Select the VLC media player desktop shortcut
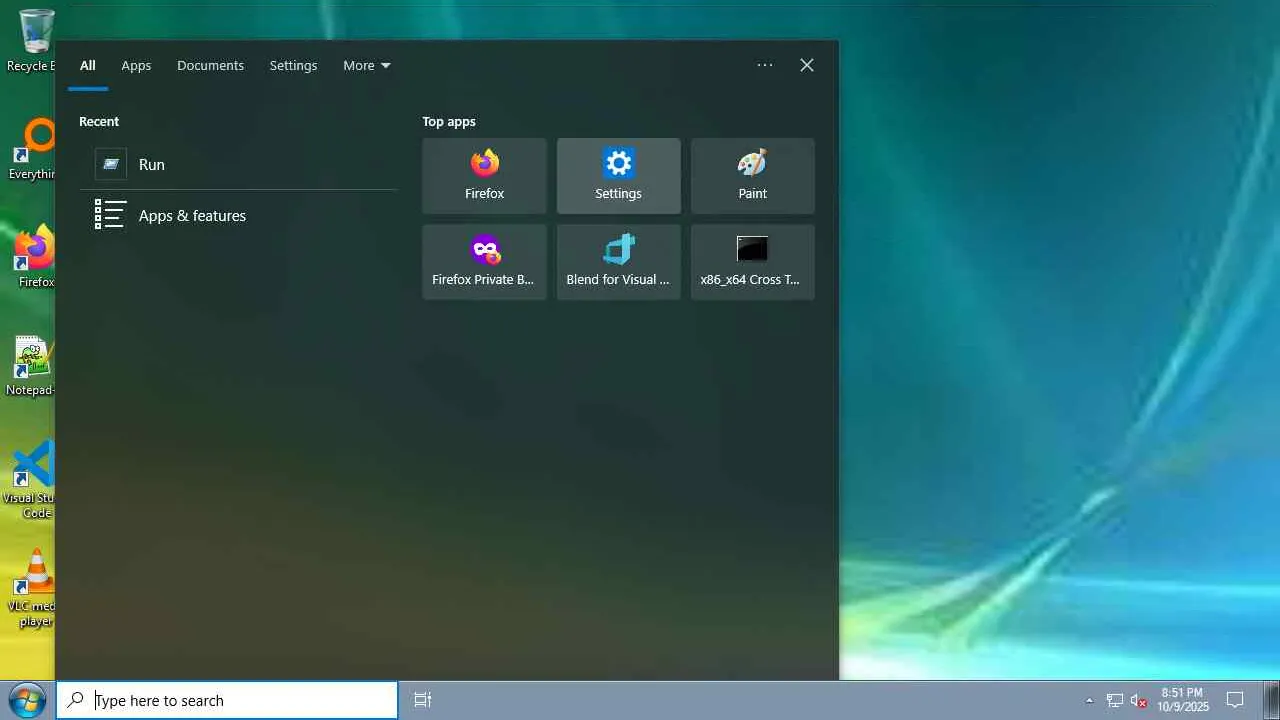 coord(30,588)
